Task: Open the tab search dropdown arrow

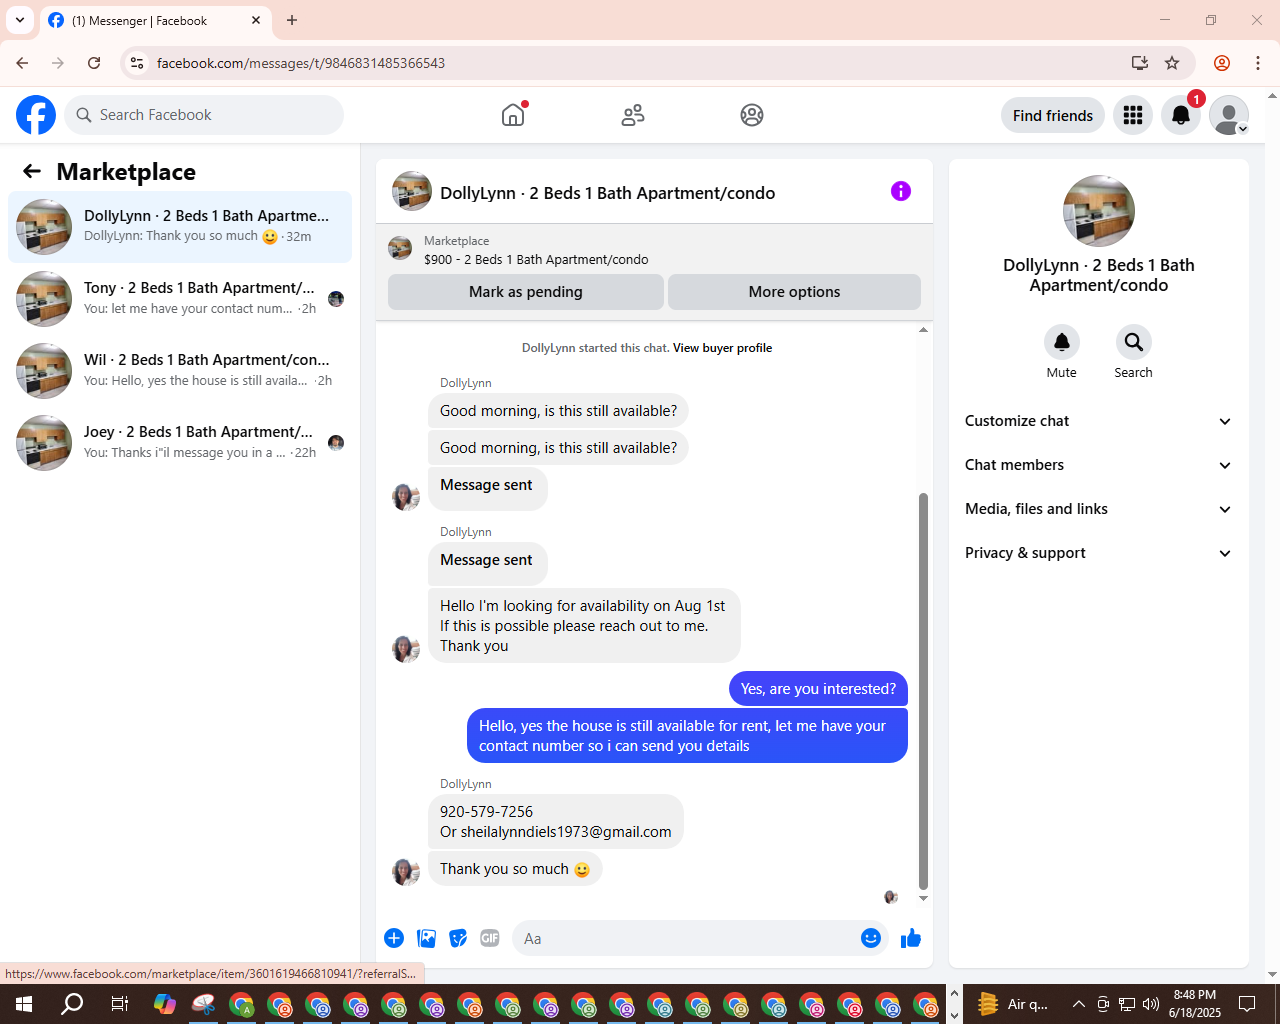Action: coord(20,20)
